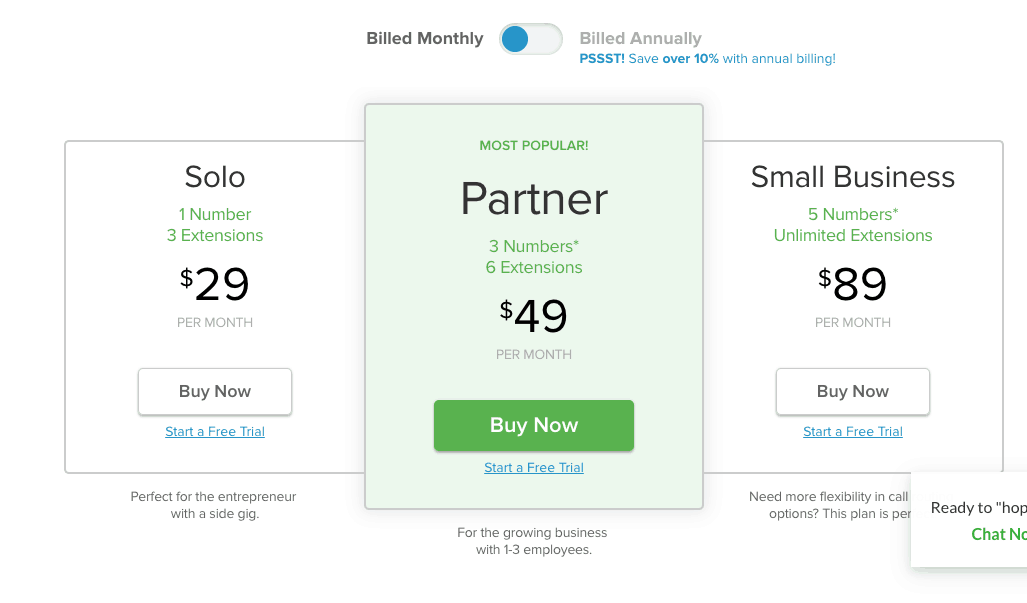Click the Ready to hop chat popup

tap(975, 508)
